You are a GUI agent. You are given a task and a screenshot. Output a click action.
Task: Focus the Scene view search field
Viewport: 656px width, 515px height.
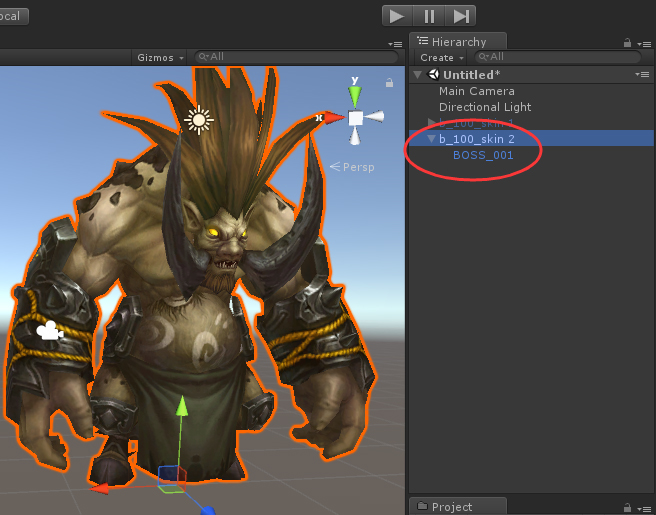point(297,57)
